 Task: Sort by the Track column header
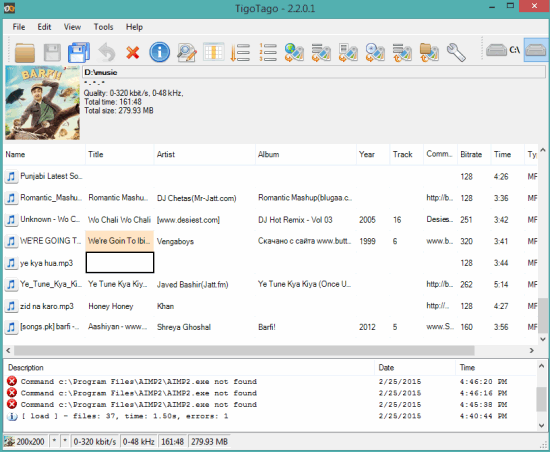tap(407, 154)
